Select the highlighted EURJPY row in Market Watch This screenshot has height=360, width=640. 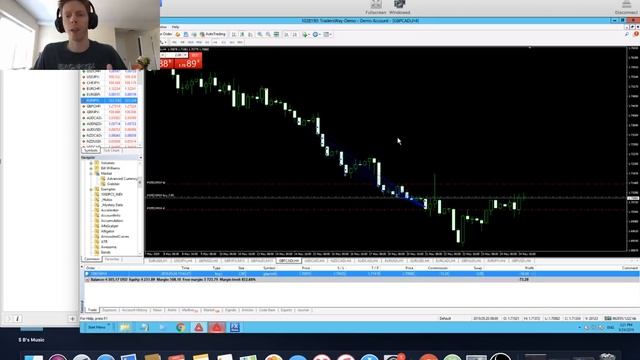pos(109,100)
